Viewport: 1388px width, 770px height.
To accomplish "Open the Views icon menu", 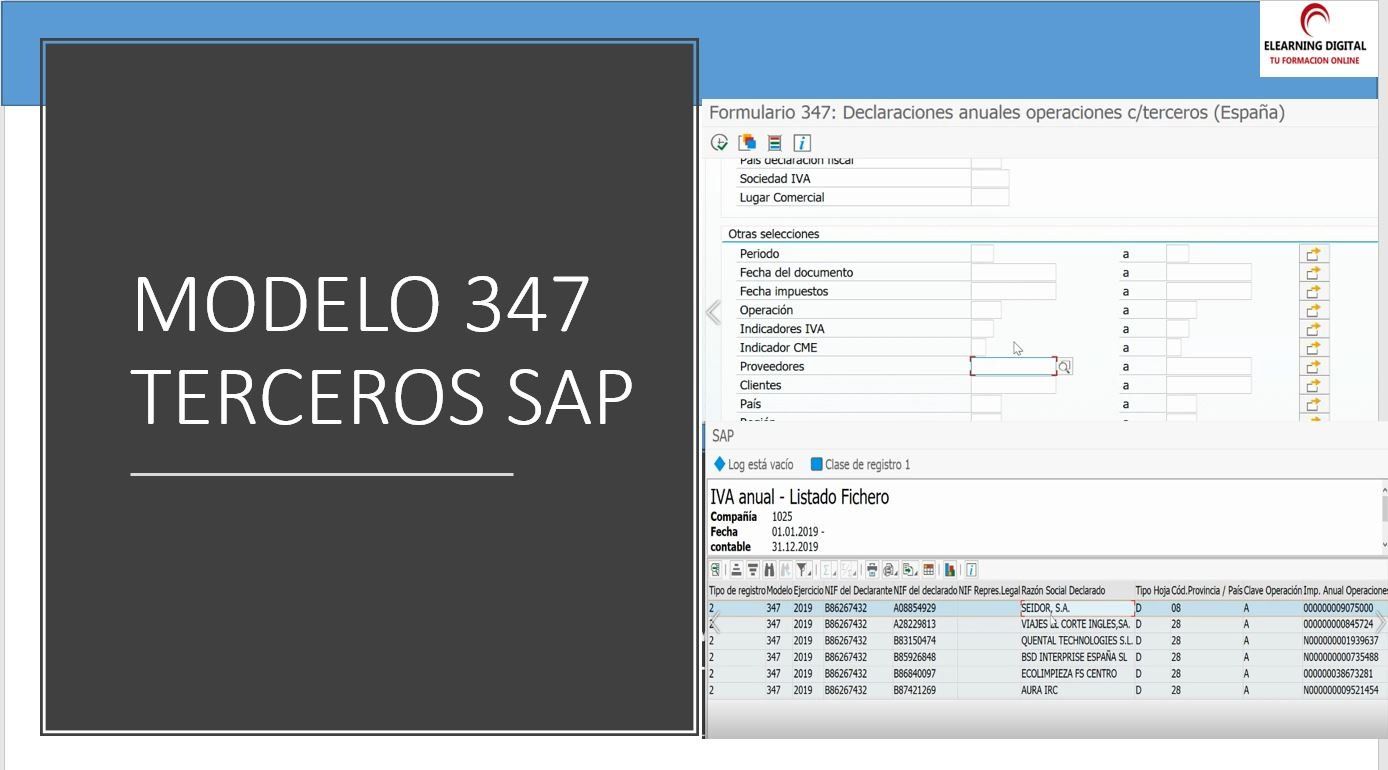I will click(890, 570).
